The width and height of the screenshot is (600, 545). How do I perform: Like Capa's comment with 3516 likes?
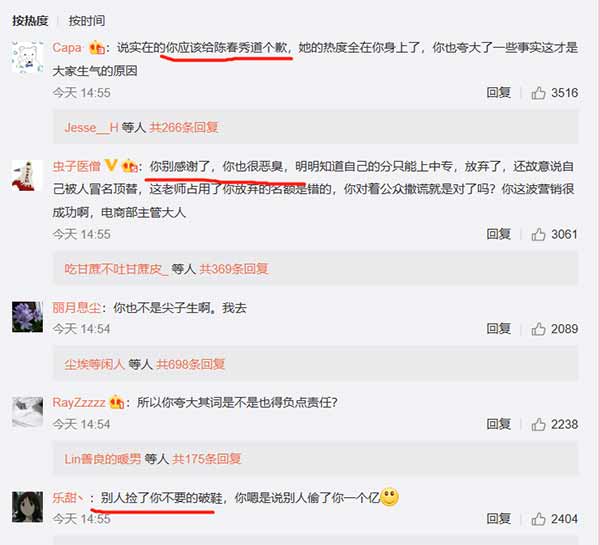[538, 93]
